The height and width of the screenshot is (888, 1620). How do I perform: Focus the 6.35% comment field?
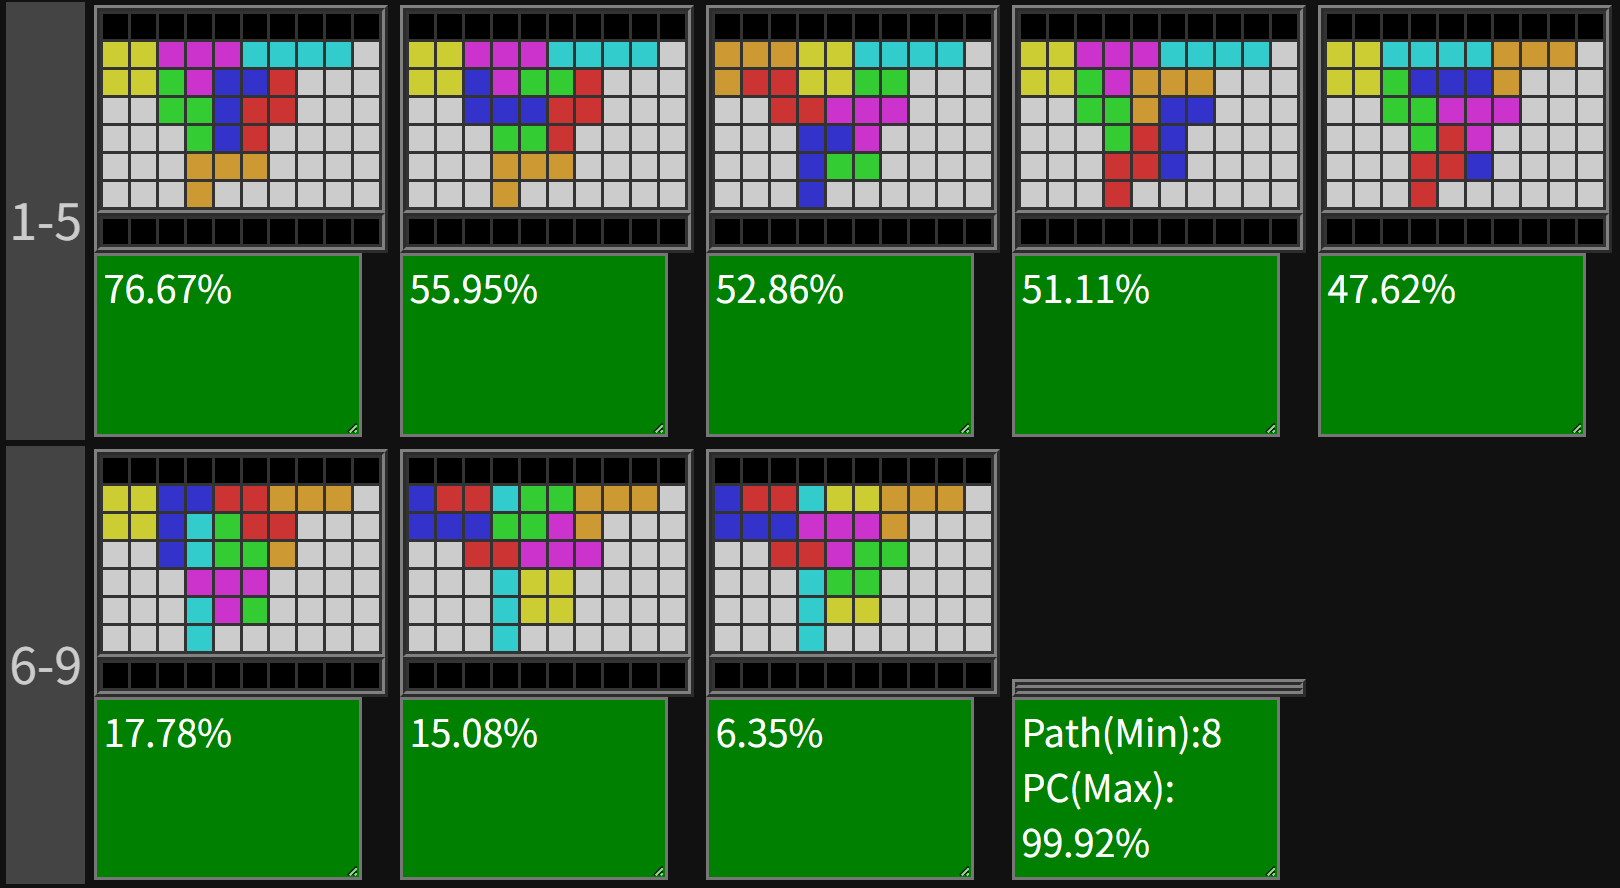840,789
